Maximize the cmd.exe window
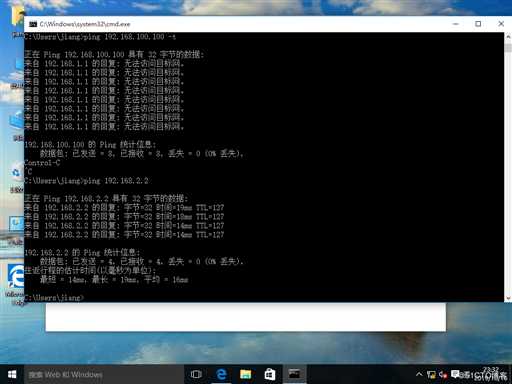The width and height of the screenshot is (512, 384). tap(478, 24)
